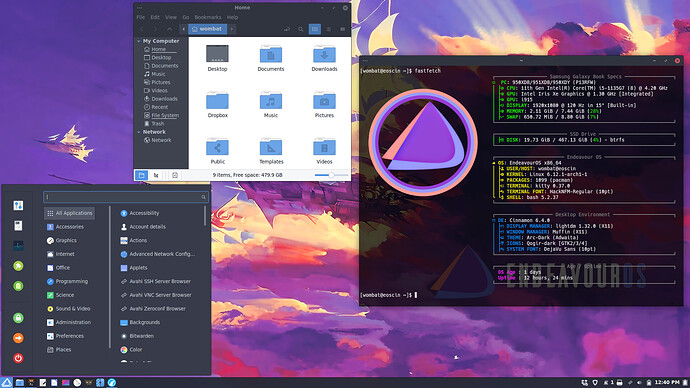Switch Nemo to icon view mode

315,29
